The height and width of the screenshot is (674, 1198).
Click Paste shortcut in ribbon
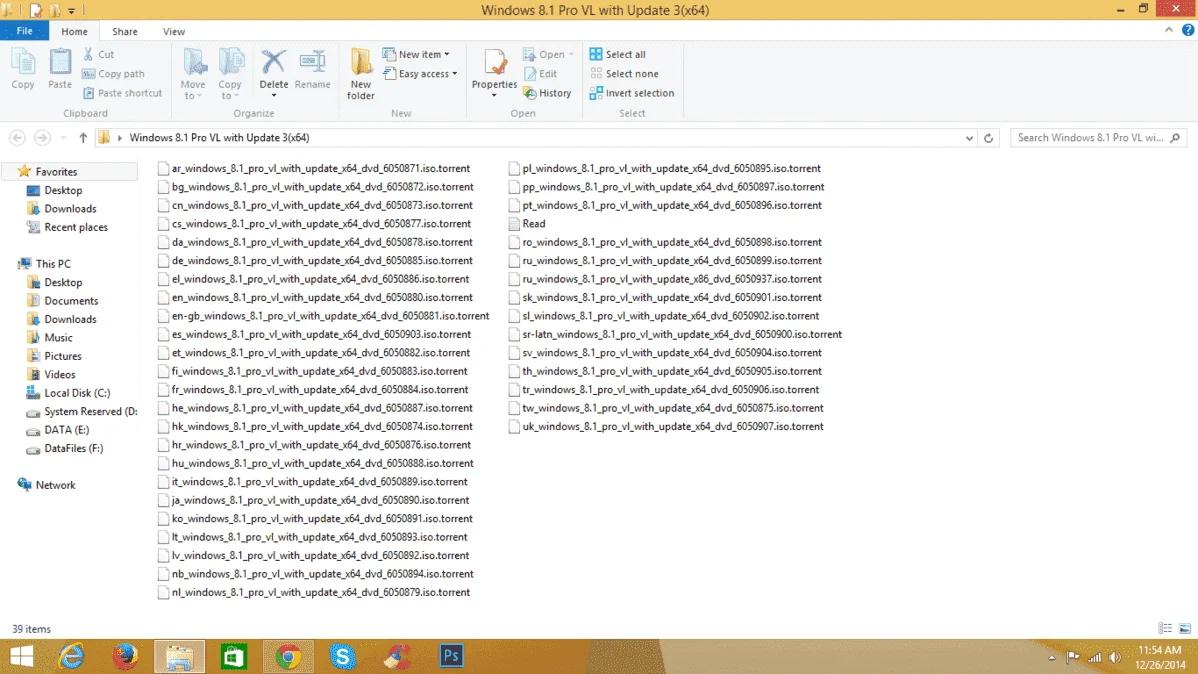[122, 93]
